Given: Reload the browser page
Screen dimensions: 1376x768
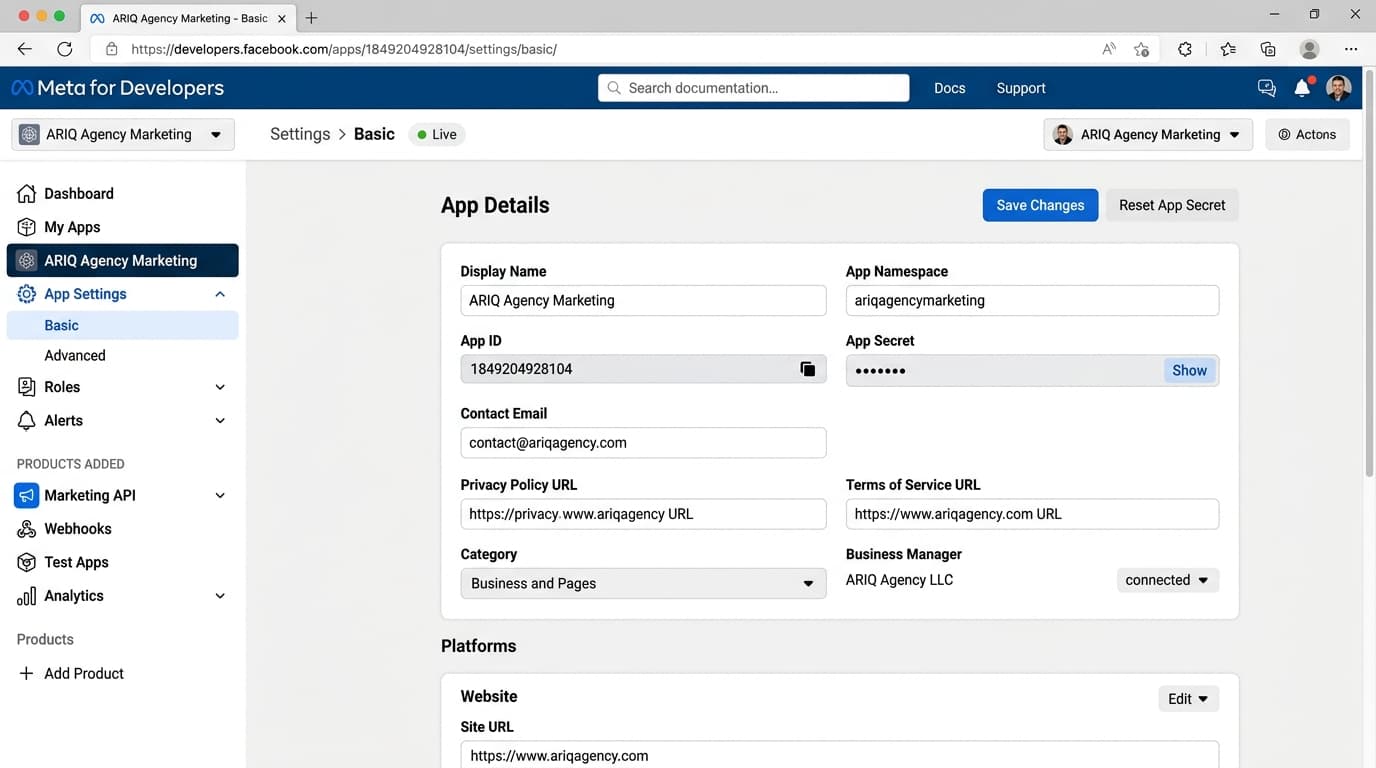Looking at the screenshot, I should point(65,49).
